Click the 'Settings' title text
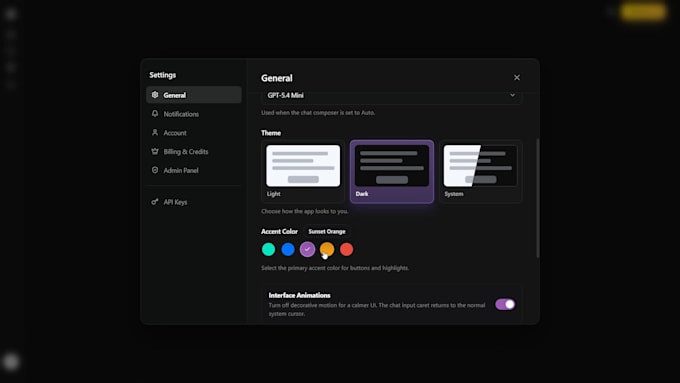Viewport: 680px width, 383px height. pos(163,75)
